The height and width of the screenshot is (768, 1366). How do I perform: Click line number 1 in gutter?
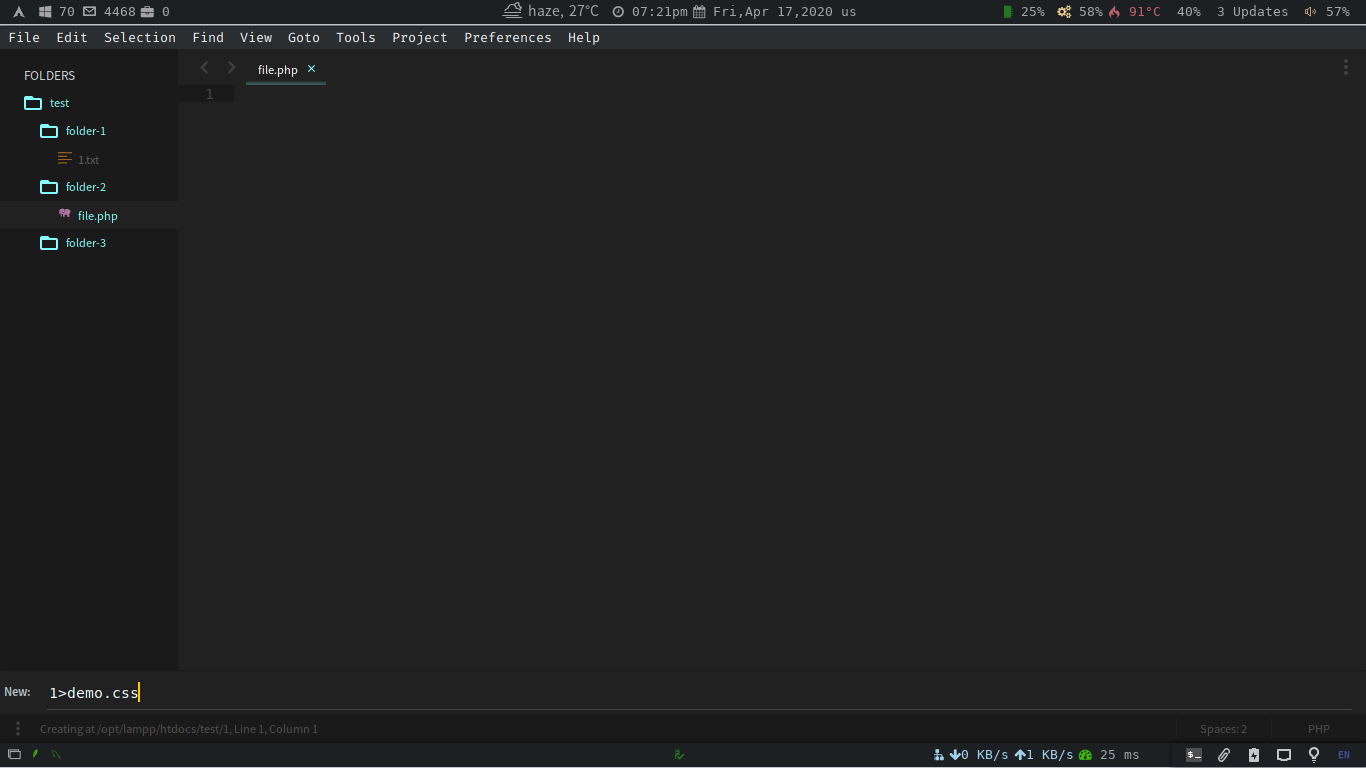(x=209, y=94)
